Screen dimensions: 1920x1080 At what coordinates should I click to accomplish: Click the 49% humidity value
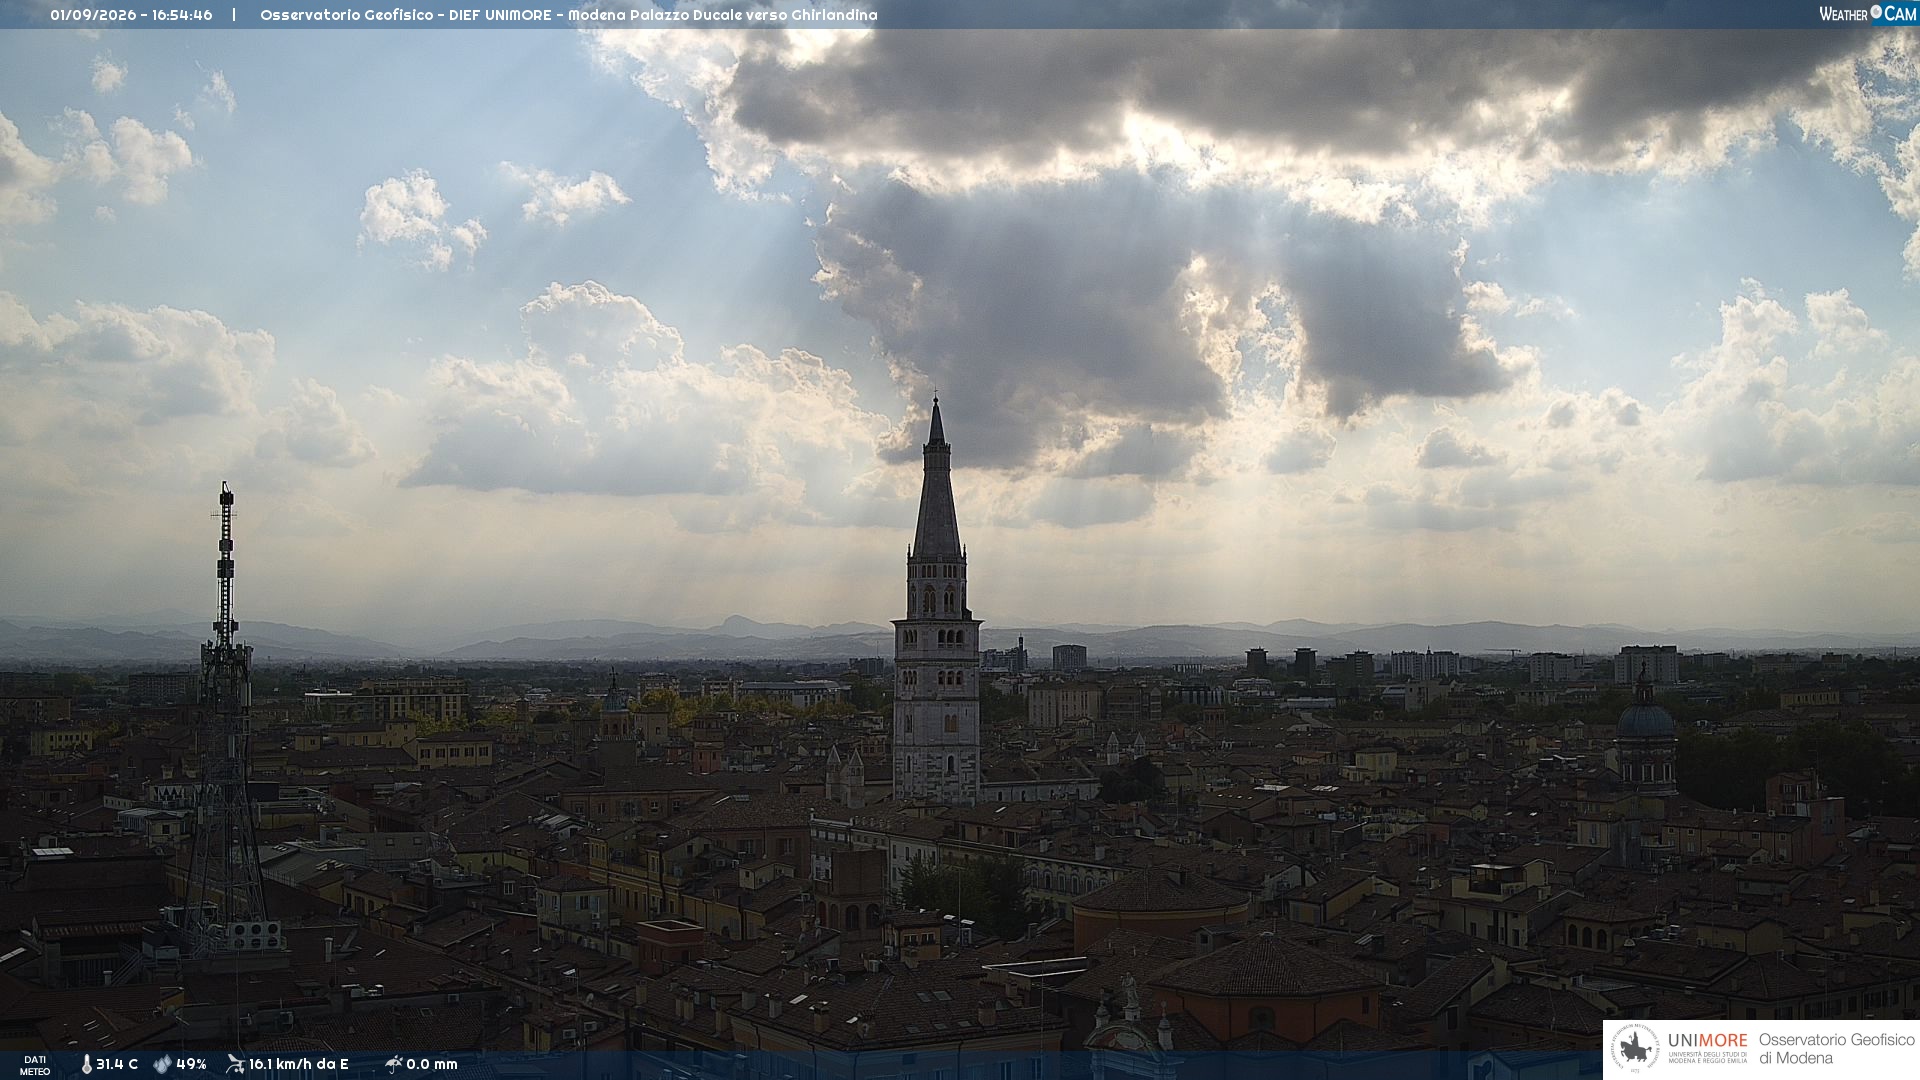(191, 1064)
